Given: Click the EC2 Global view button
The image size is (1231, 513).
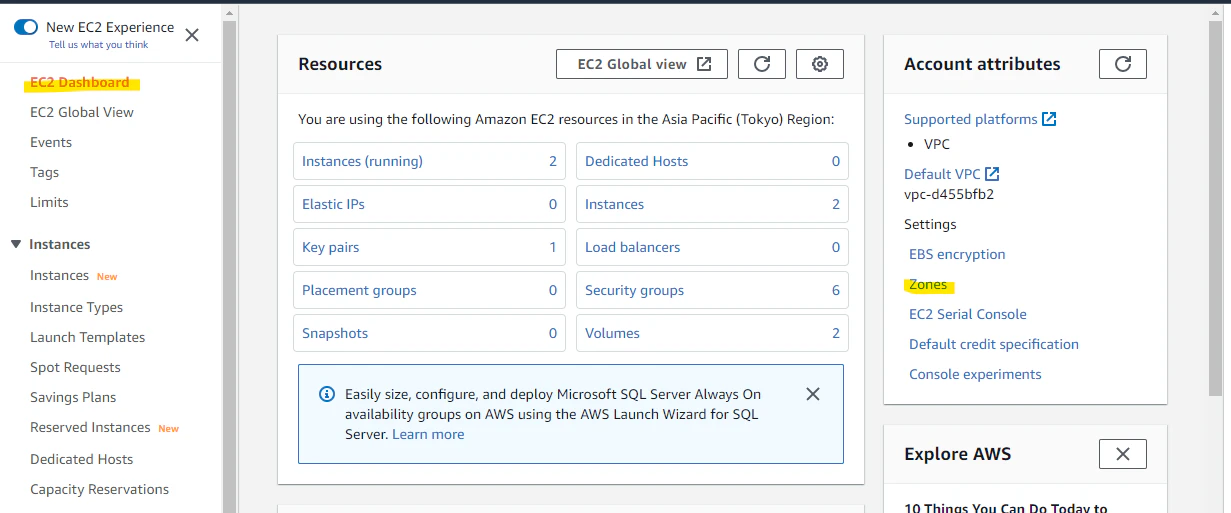Looking at the screenshot, I should [x=642, y=64].
